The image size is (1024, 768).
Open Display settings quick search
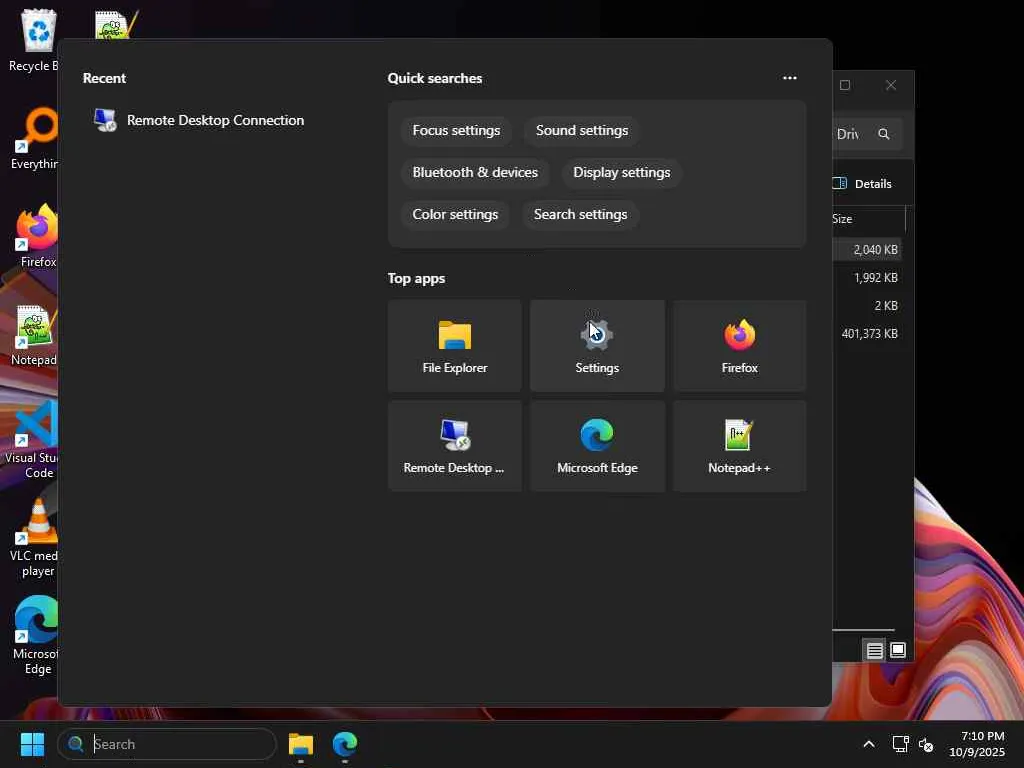click(622, 172)
